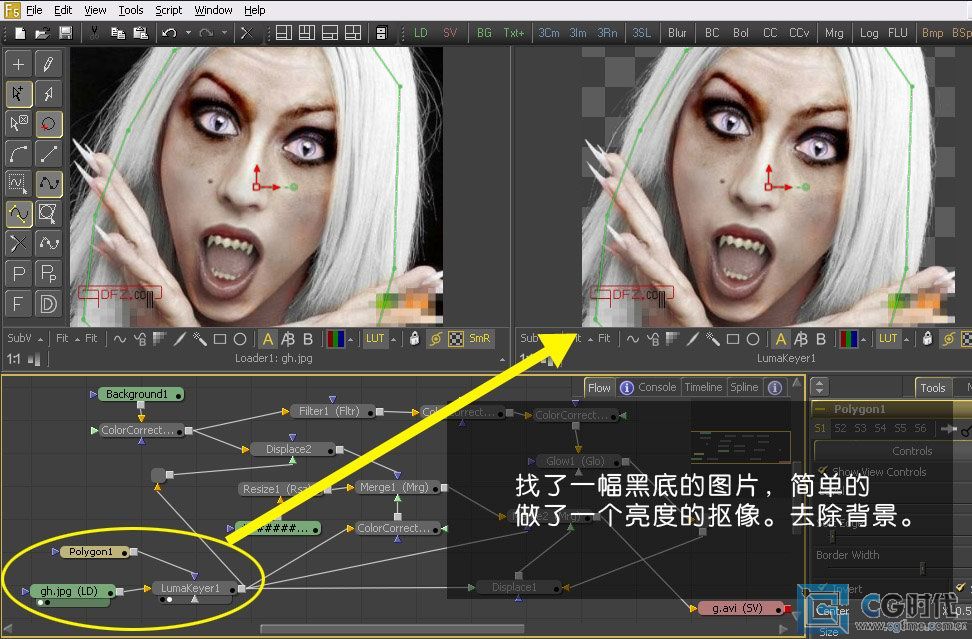Viewport: 972px width, 639px height.
Task: Undo the last action with the curved arrow
Action: (x=169, y=33)
